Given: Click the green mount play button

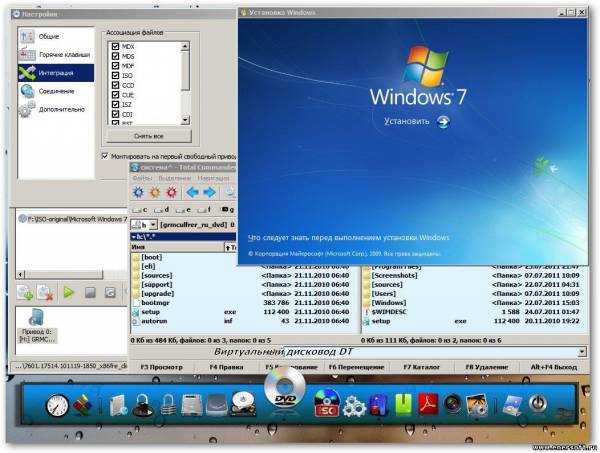Looking at the screenshot, I should [x=69, y=293].
